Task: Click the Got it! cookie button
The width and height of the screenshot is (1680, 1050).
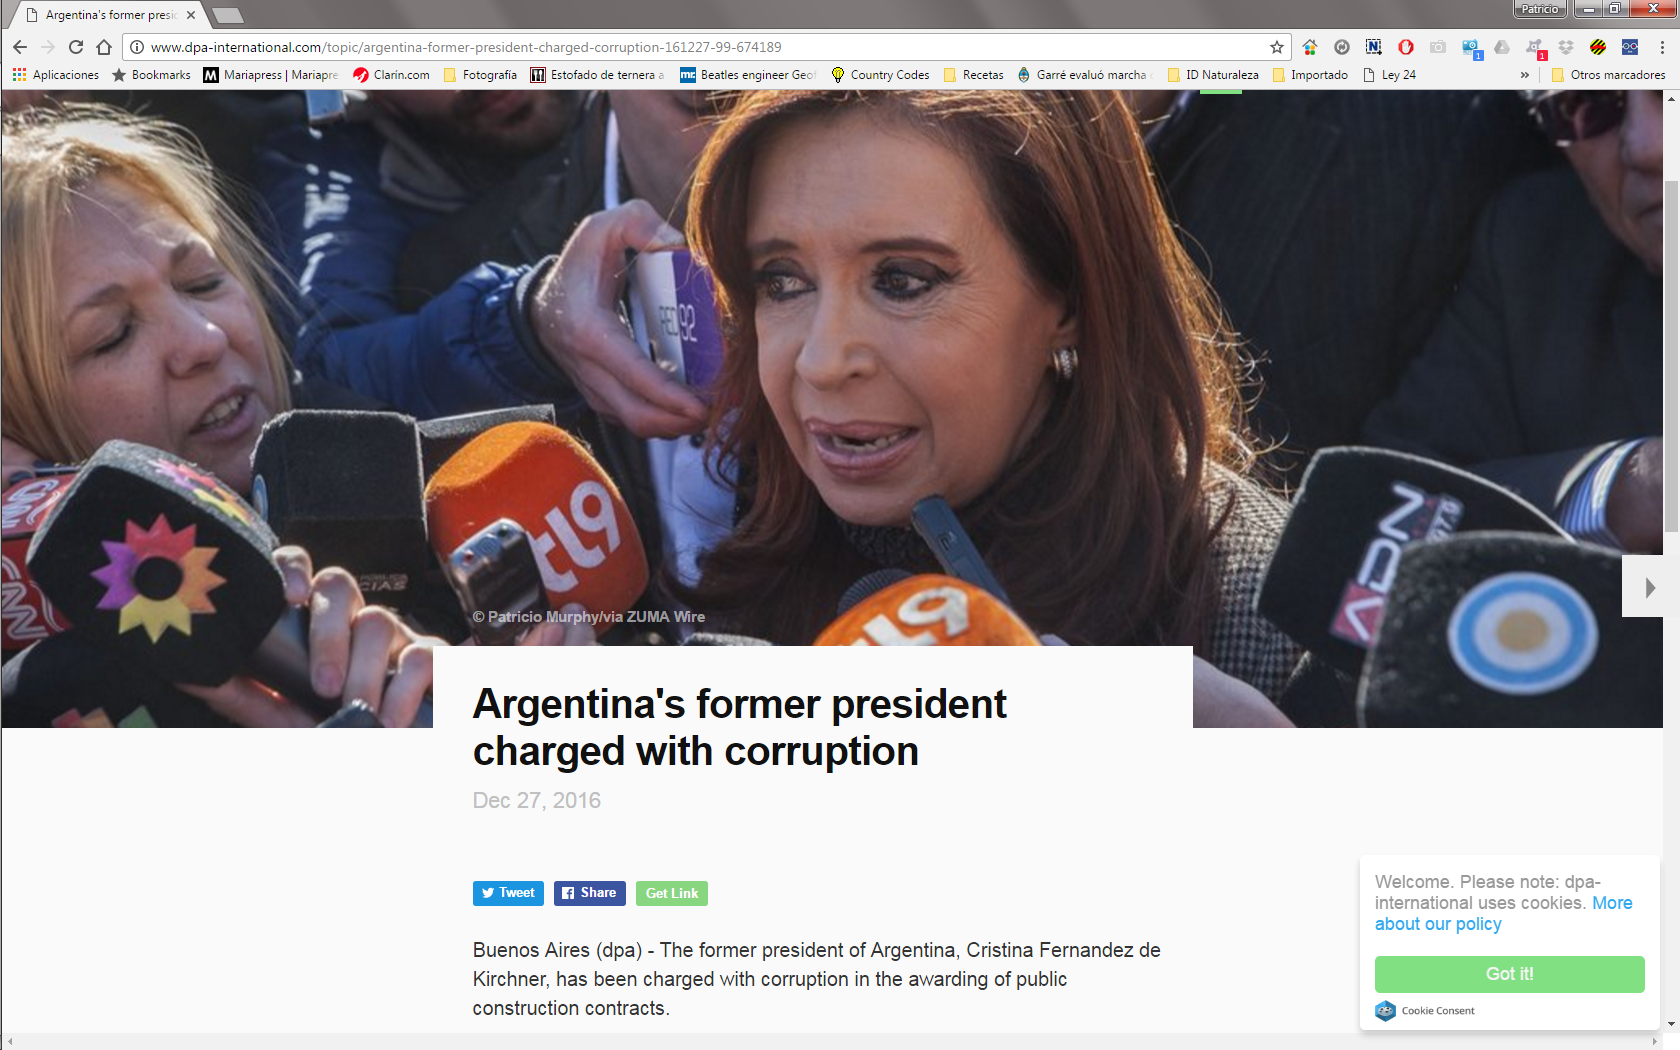Action: tap(1509, 974)
